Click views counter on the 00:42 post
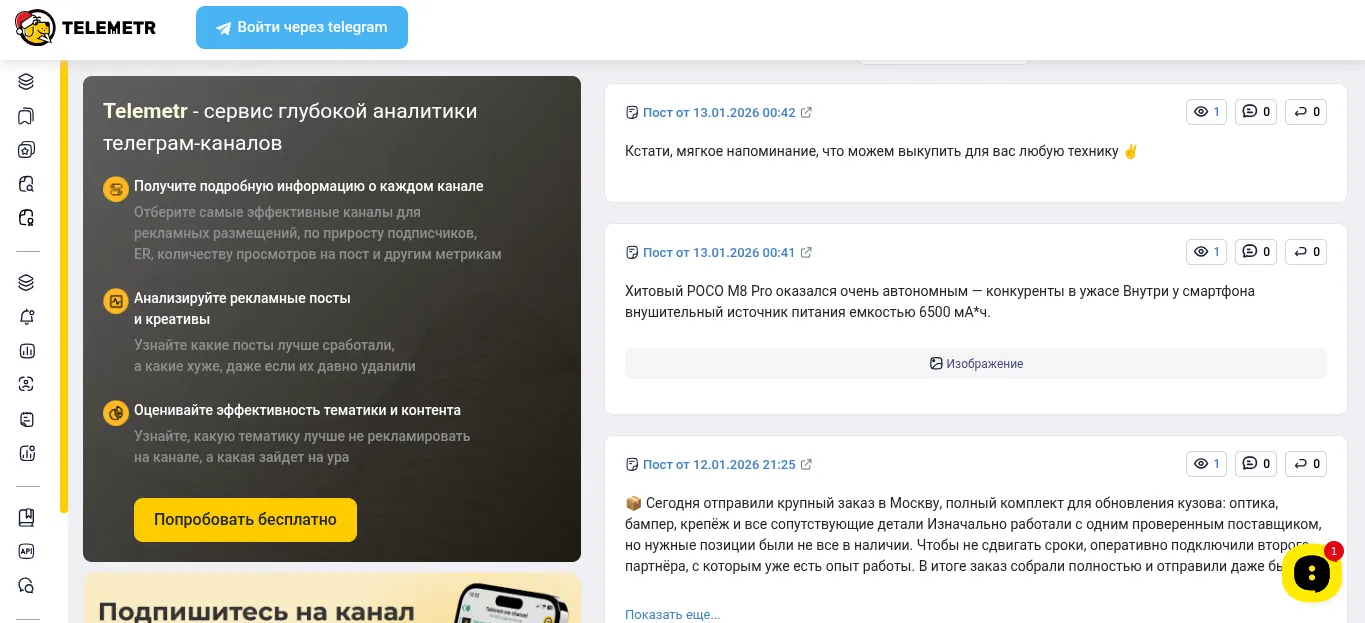 1206,112
